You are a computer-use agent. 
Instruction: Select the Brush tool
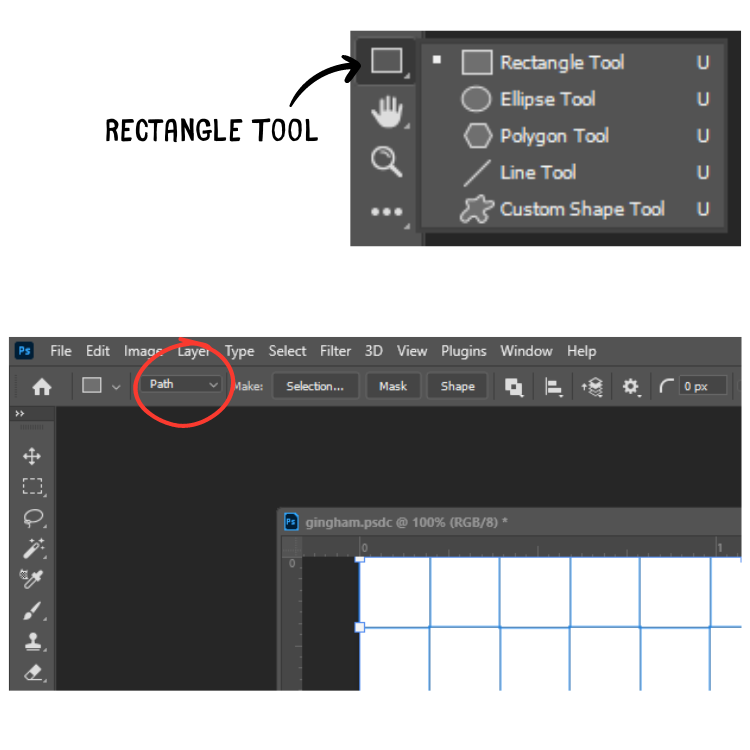tap(33, 611)
